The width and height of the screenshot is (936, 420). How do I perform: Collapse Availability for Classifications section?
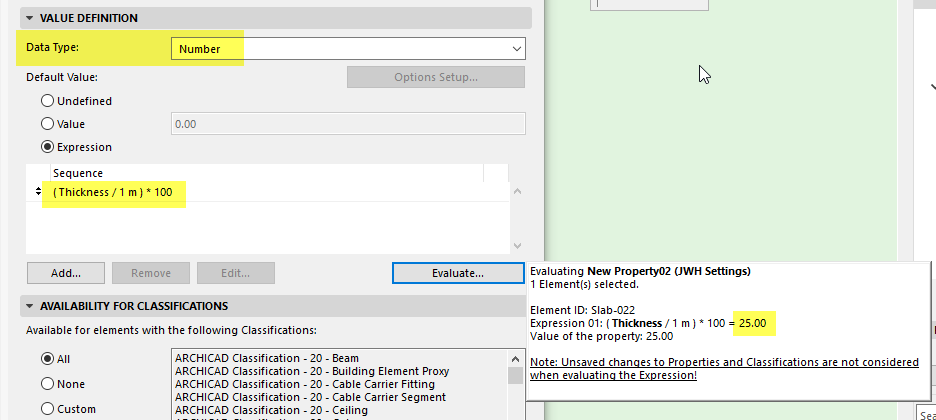point(30,306)
